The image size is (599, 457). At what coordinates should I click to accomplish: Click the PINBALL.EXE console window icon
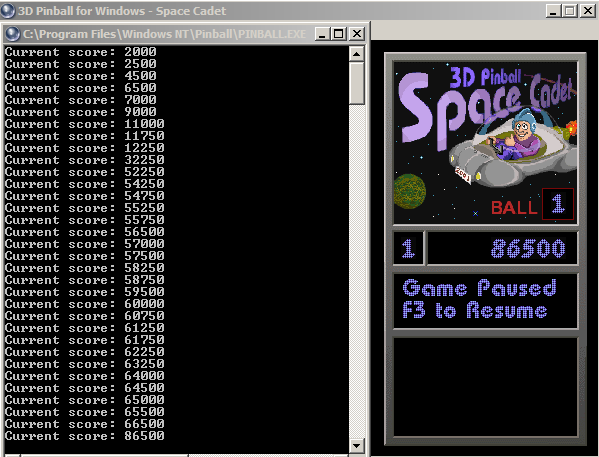[13, 34]
